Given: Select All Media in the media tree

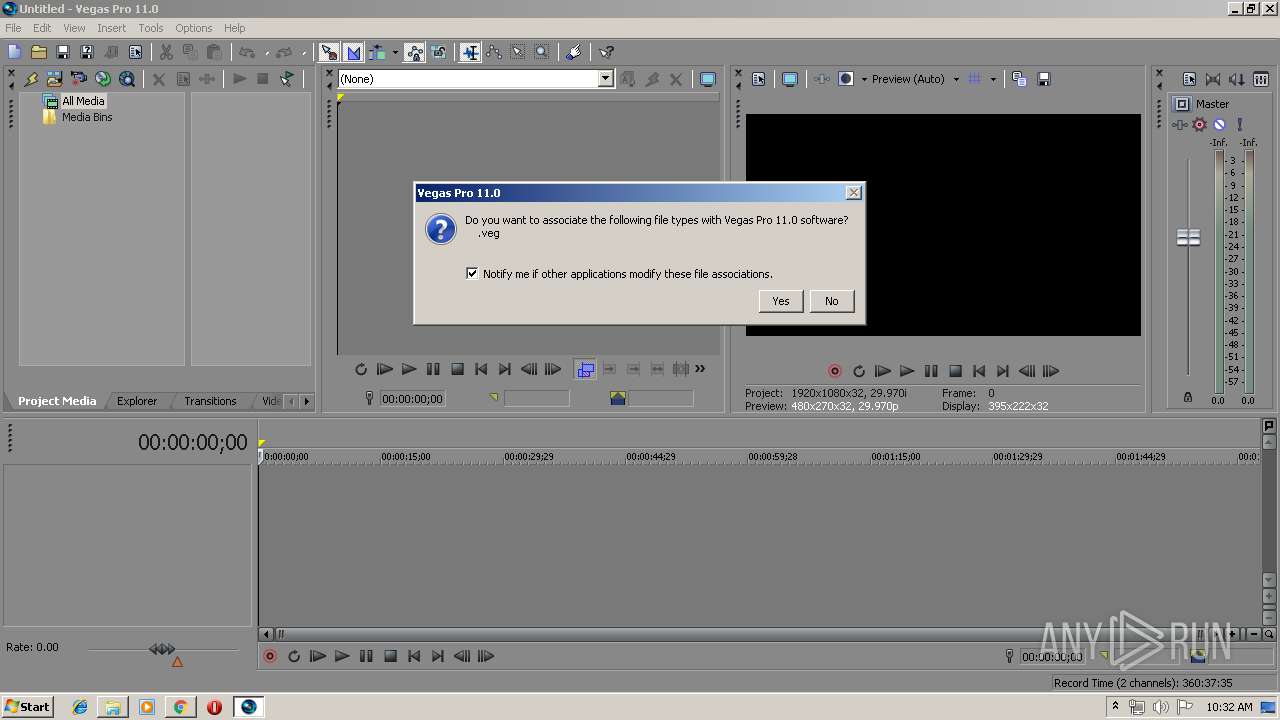Looking at the screenshot, I should click(83, 101).
